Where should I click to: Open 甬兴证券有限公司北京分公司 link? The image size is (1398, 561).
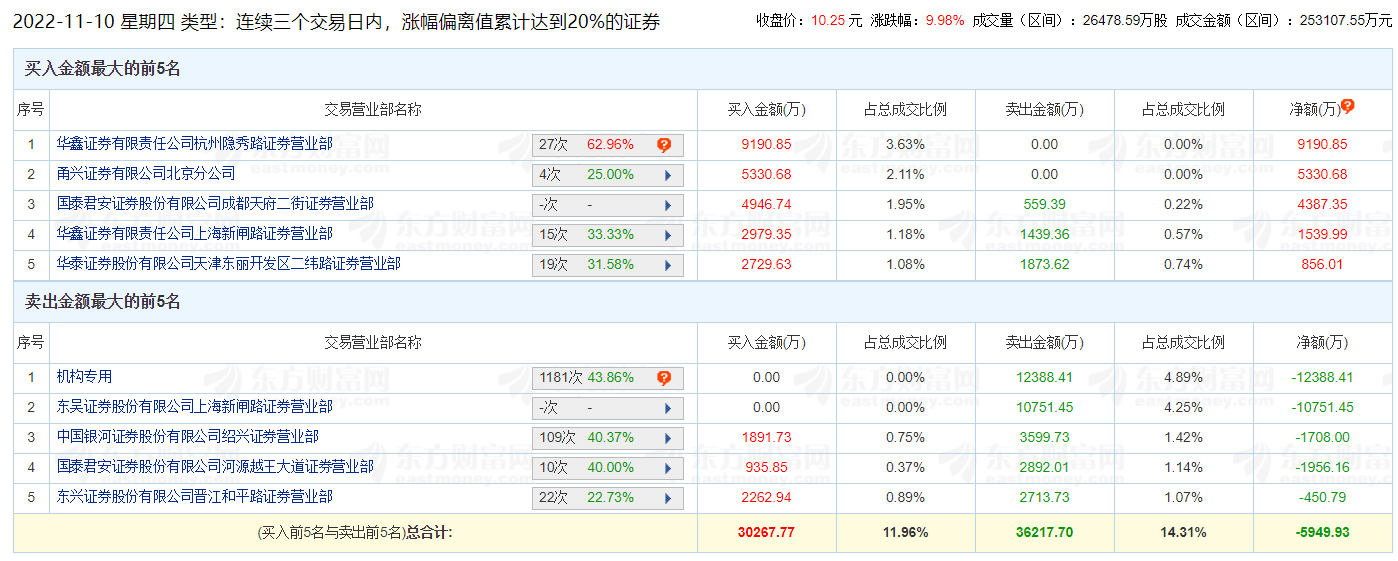pos(146,174)
